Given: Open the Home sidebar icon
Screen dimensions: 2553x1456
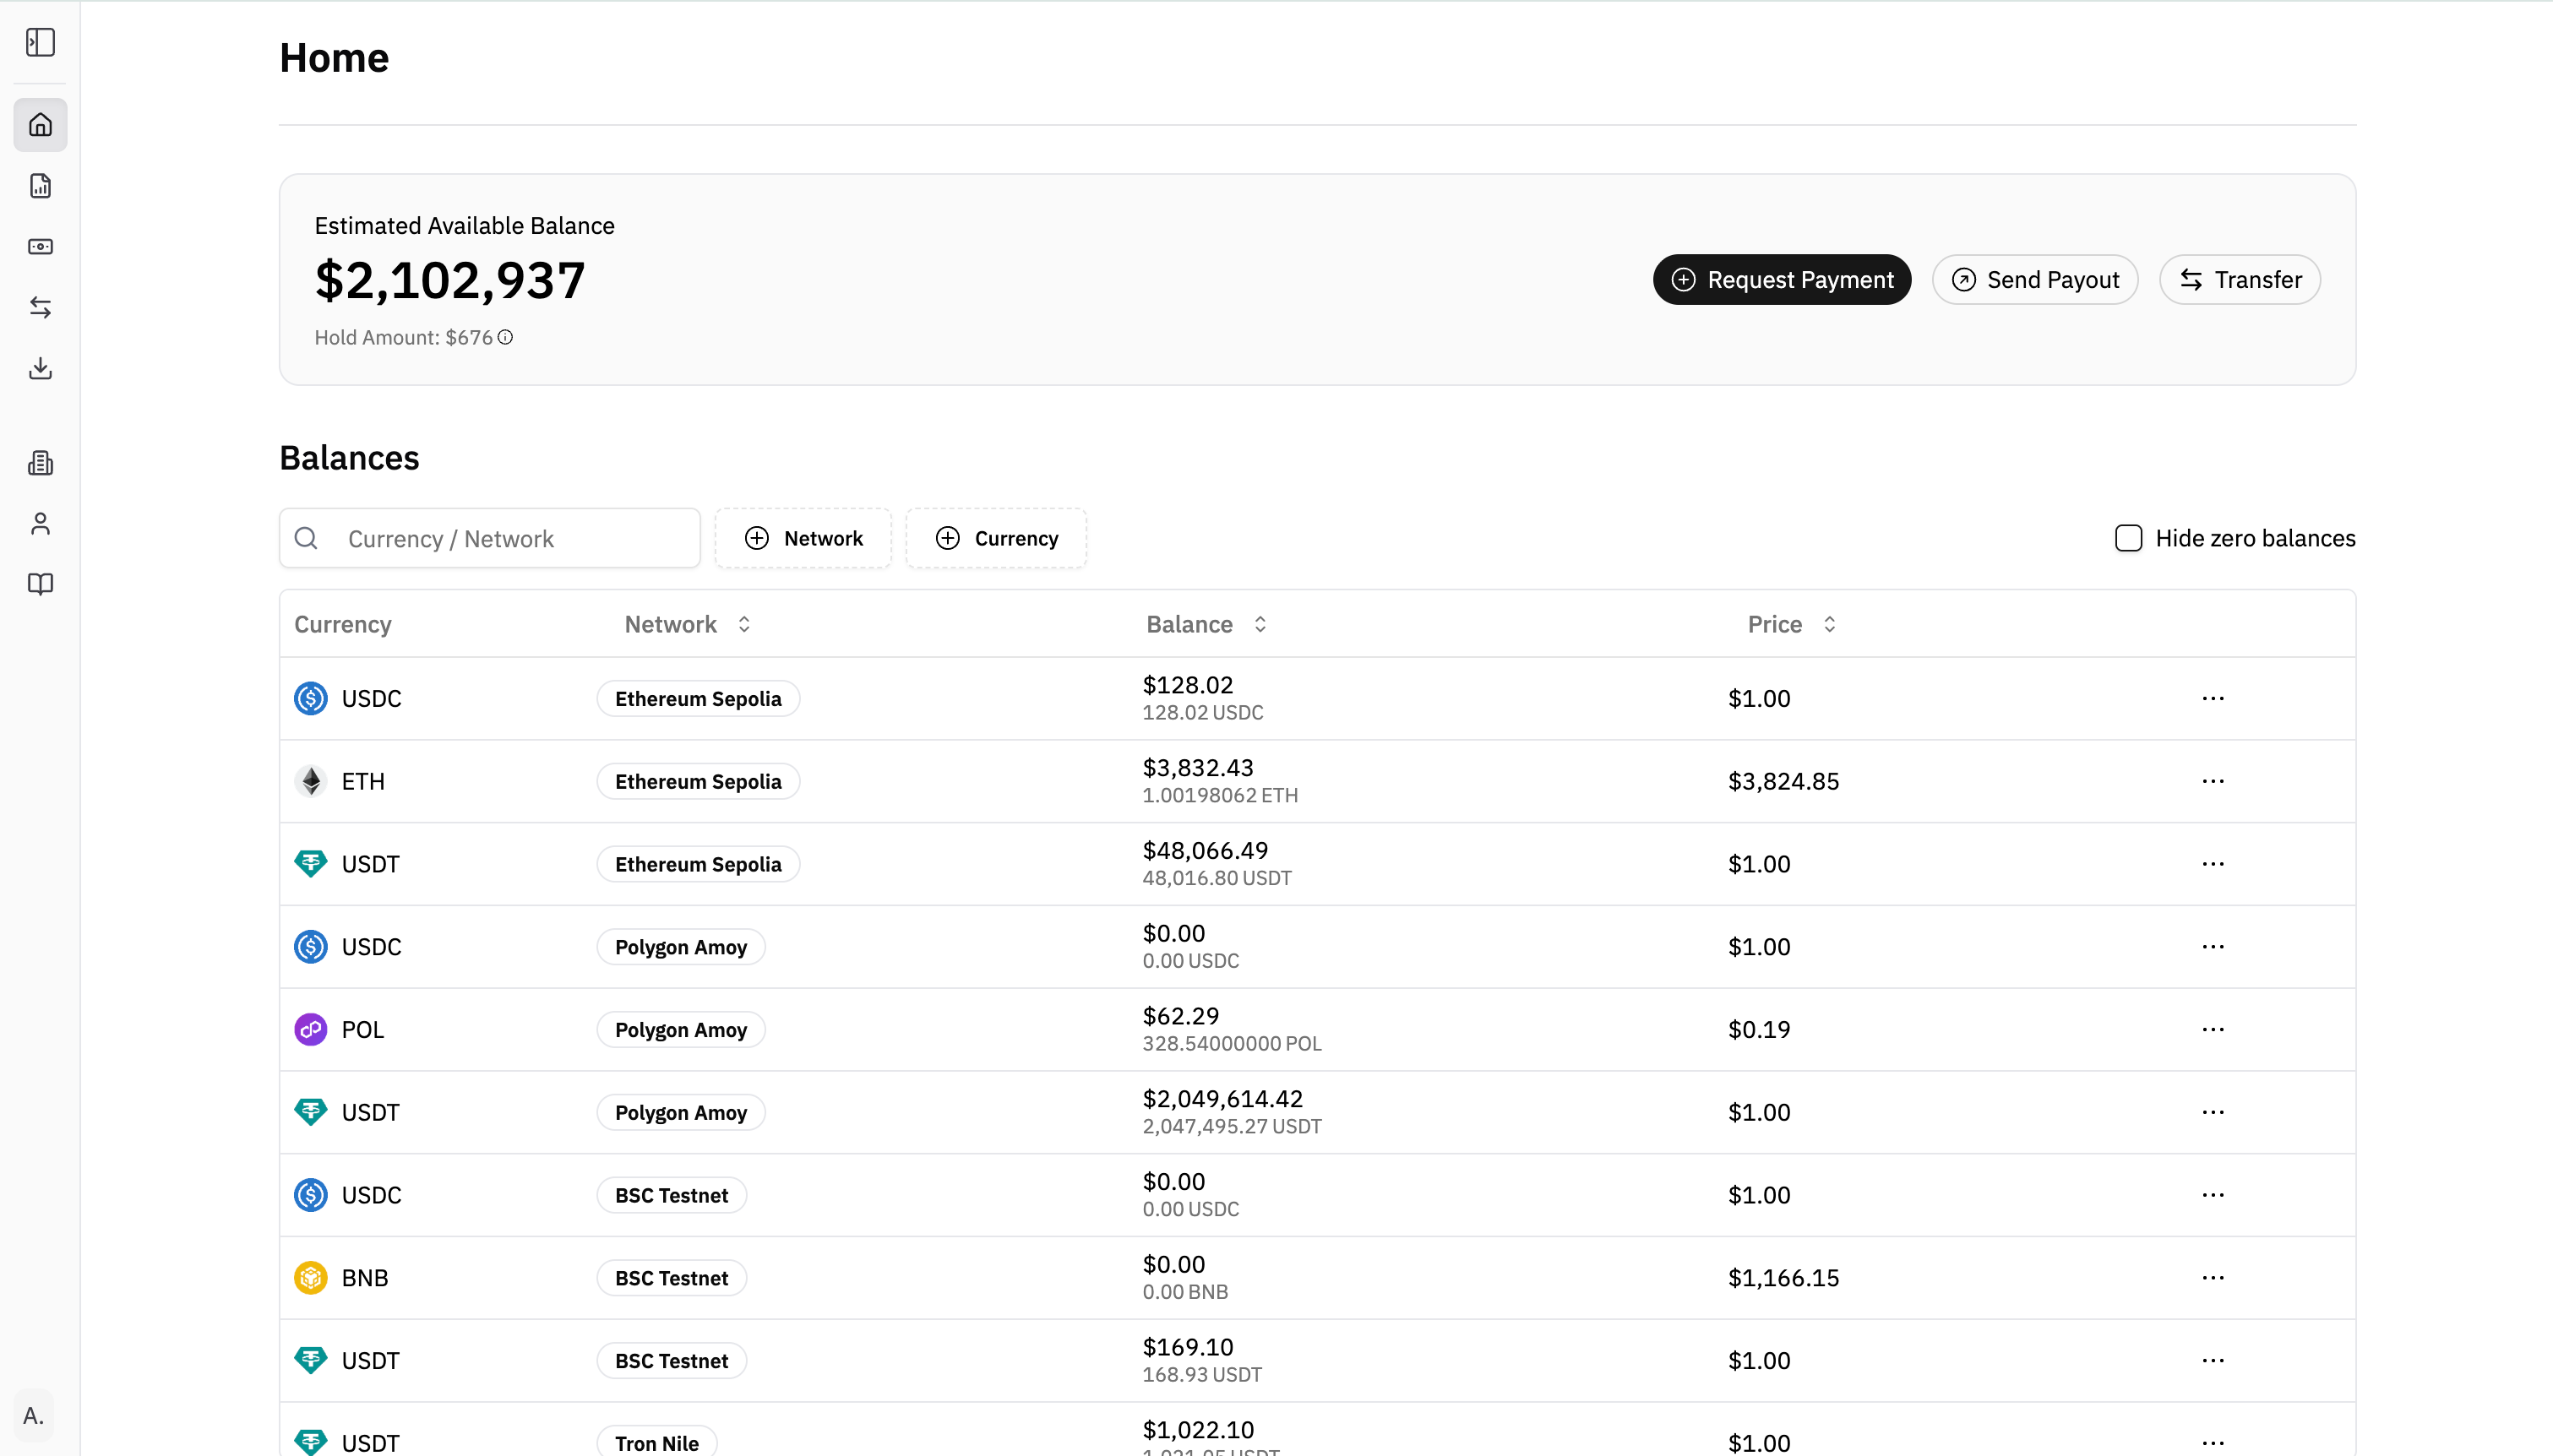Looking at the screenshot, I should pos(40,125).
